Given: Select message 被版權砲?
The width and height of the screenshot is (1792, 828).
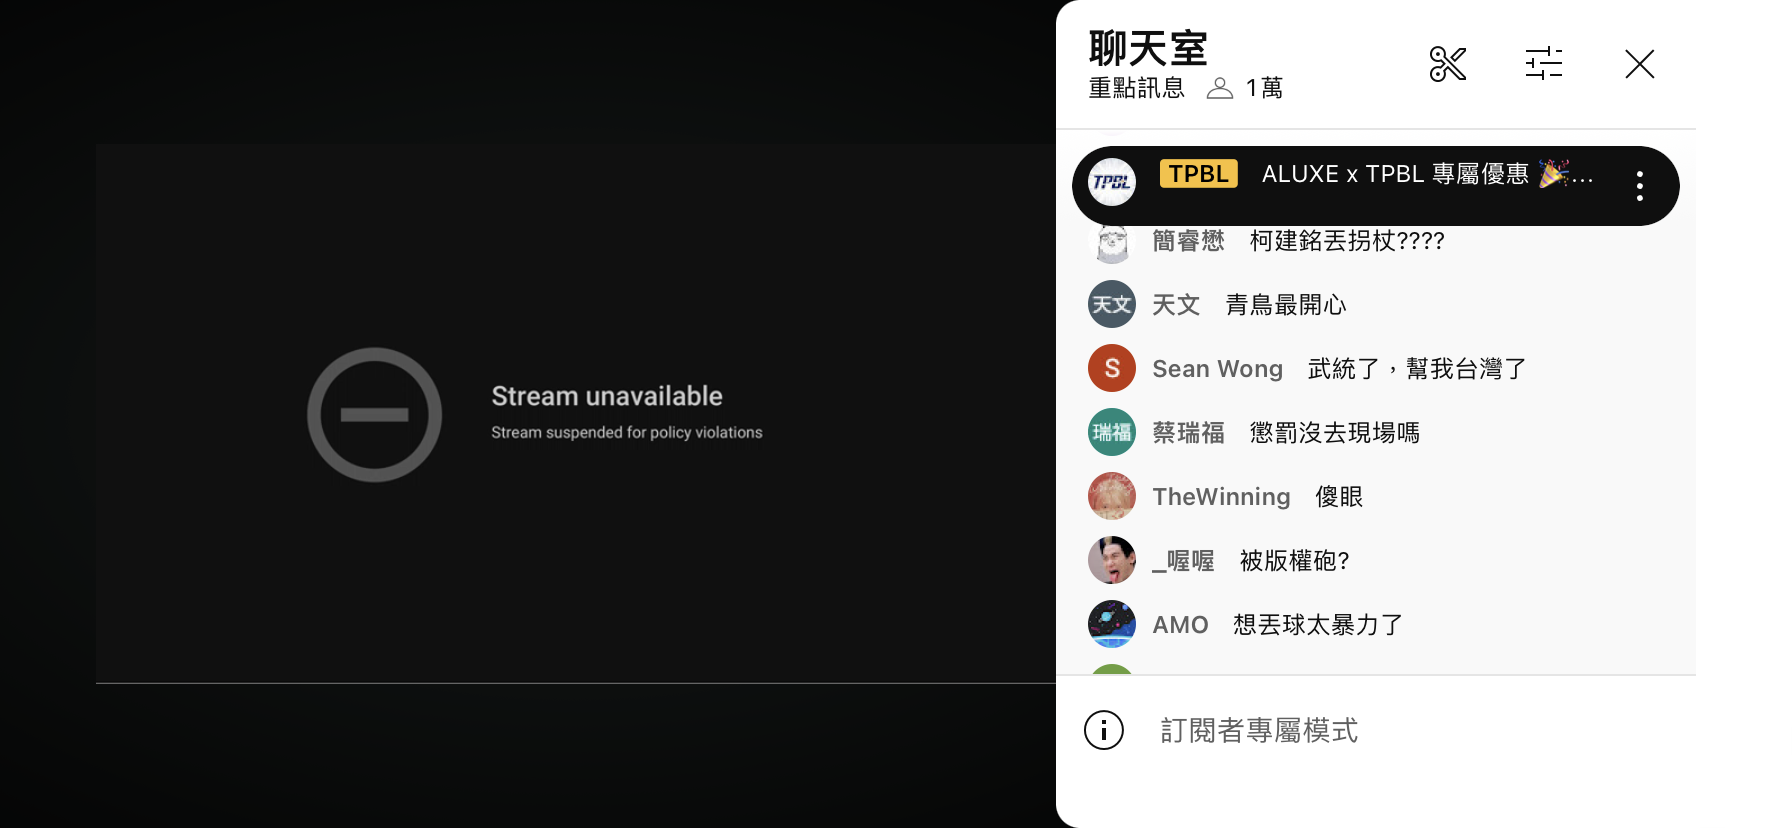Looking at the screenshot, I should click(1295, 561).
